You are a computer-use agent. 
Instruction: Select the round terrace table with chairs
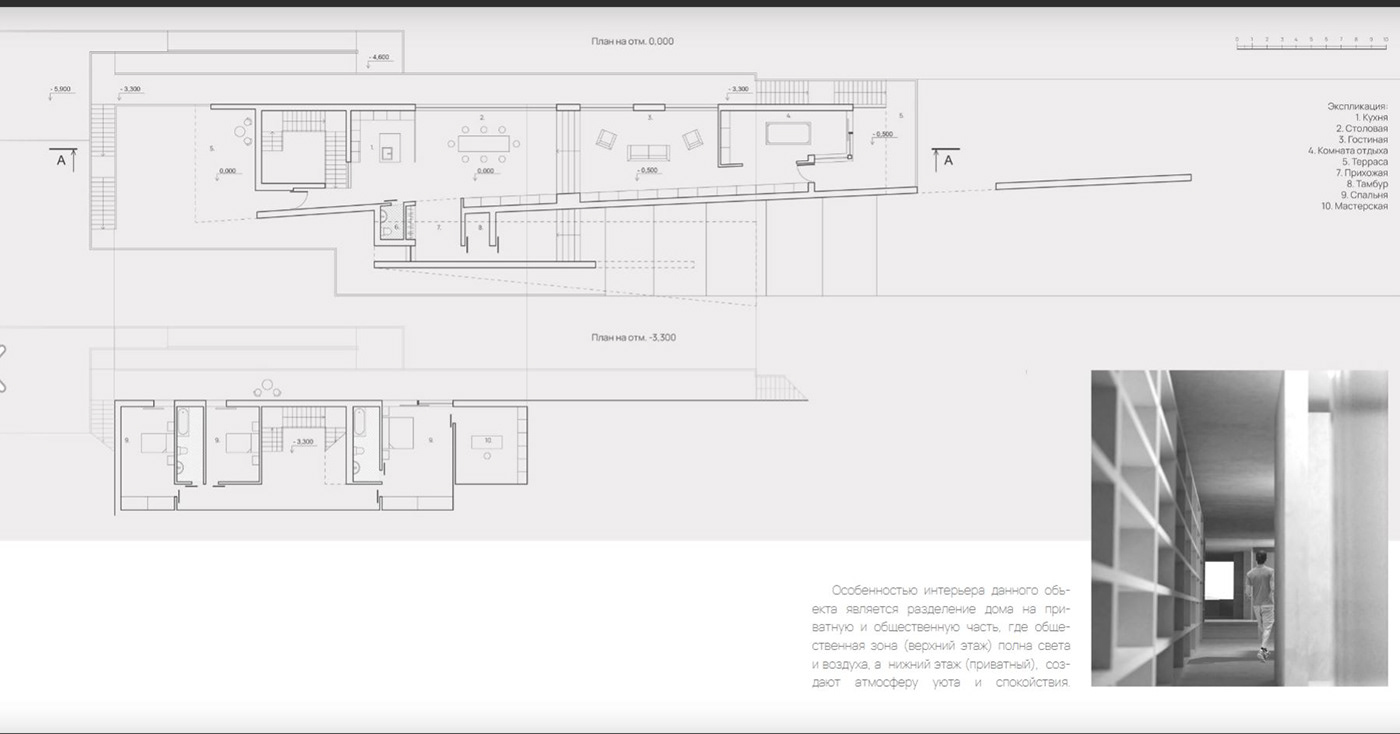click(x=243, y=130)
